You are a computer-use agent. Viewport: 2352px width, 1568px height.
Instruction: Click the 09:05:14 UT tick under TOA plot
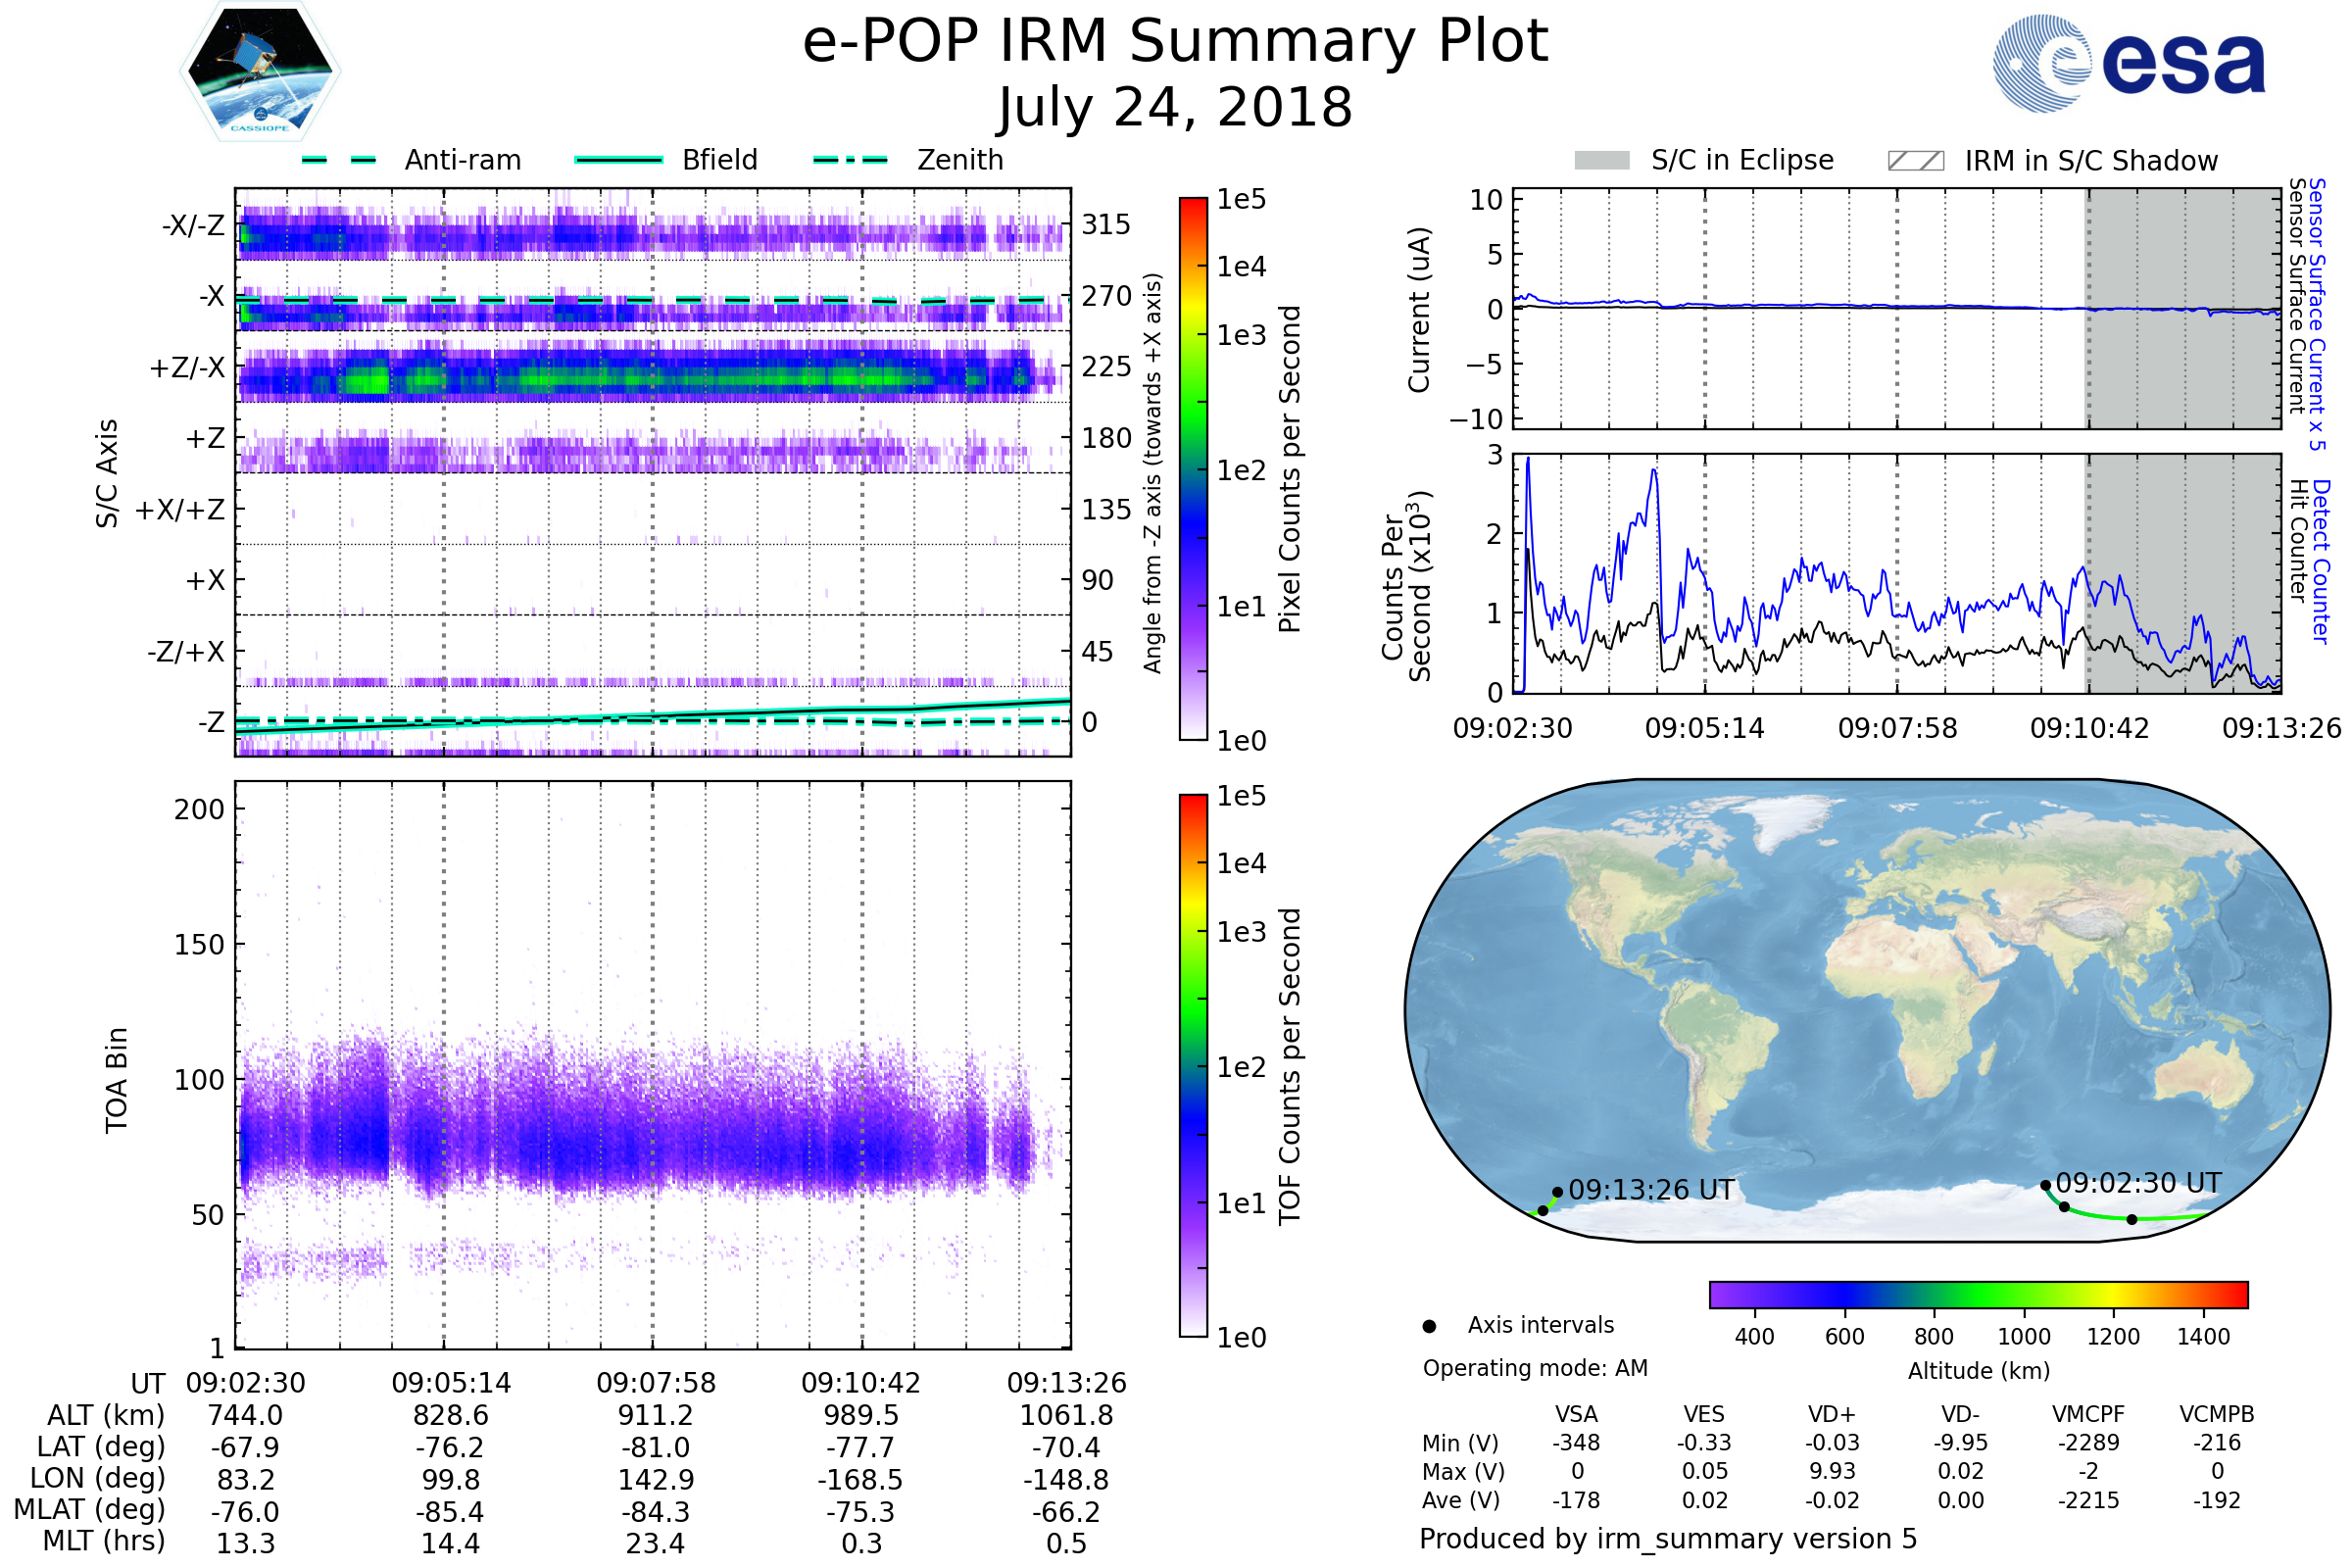tap(451, 1383)
